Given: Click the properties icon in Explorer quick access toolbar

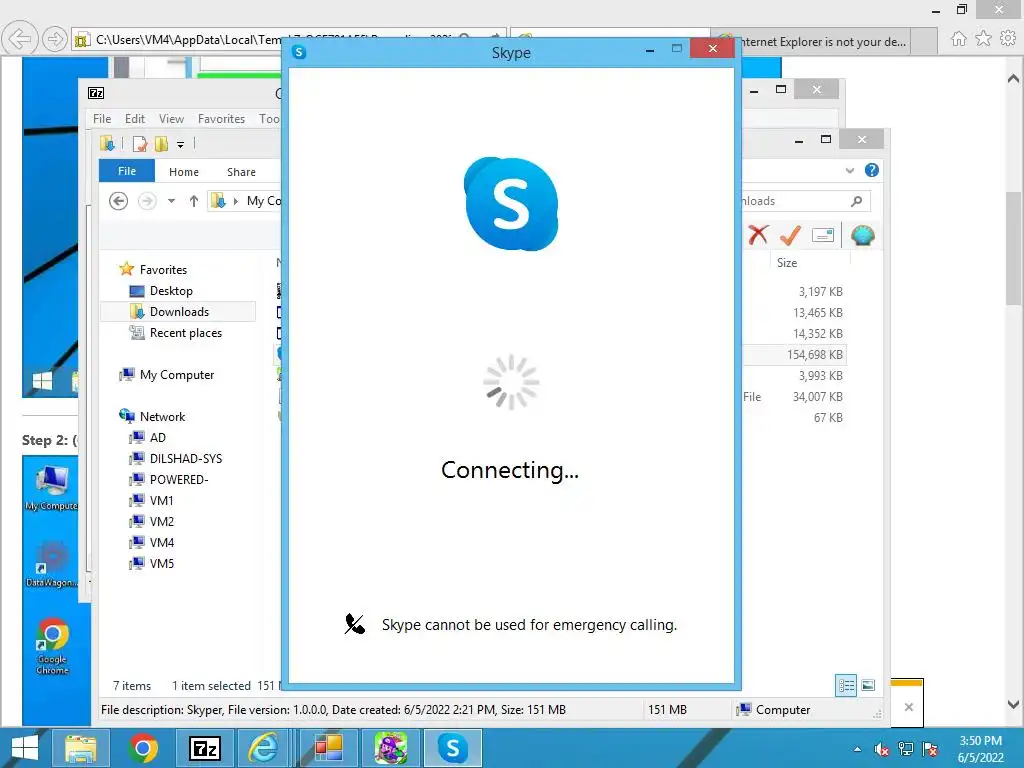Looking at the screenshot, I should (139, 144).
